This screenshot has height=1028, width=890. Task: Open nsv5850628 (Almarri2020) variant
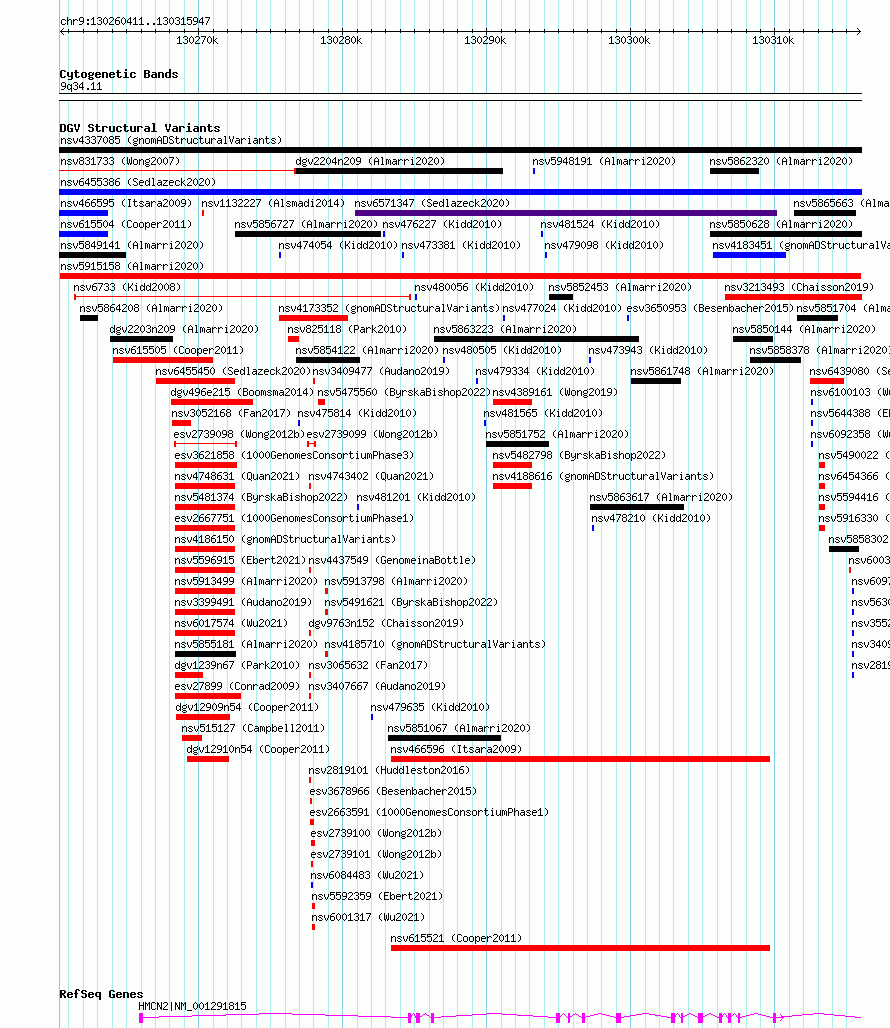[781, 224]
